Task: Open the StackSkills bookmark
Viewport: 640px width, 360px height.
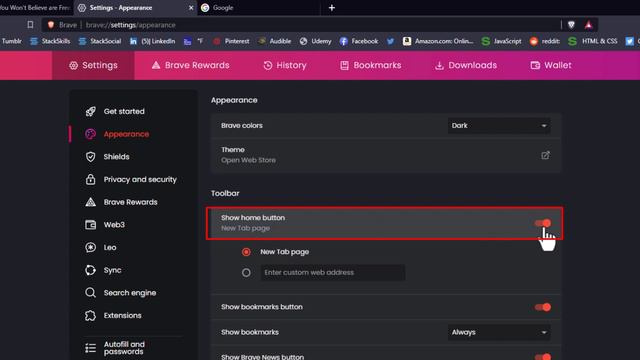Action: 50,41
